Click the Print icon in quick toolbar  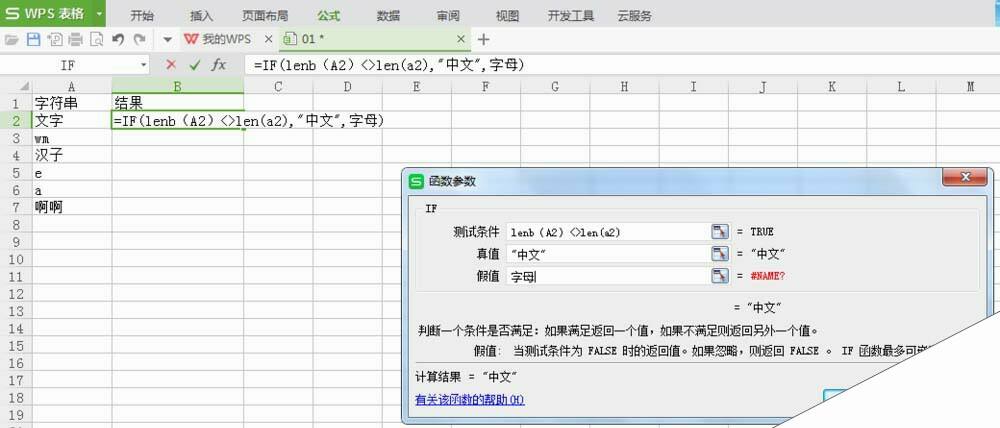[75, 39]
